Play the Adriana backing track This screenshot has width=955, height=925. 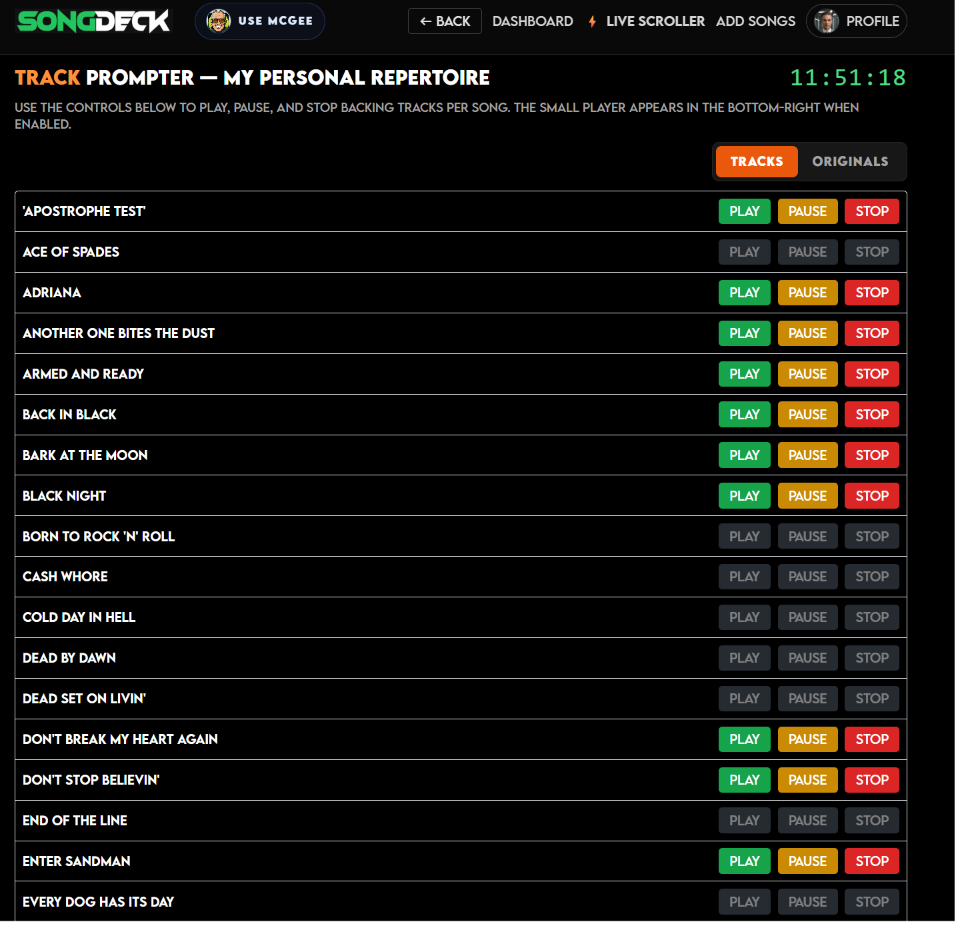click(x=744, y=293)
